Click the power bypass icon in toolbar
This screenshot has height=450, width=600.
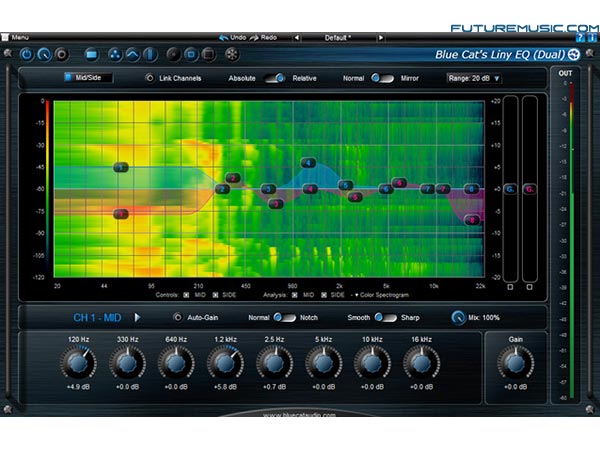coord(26,55)
